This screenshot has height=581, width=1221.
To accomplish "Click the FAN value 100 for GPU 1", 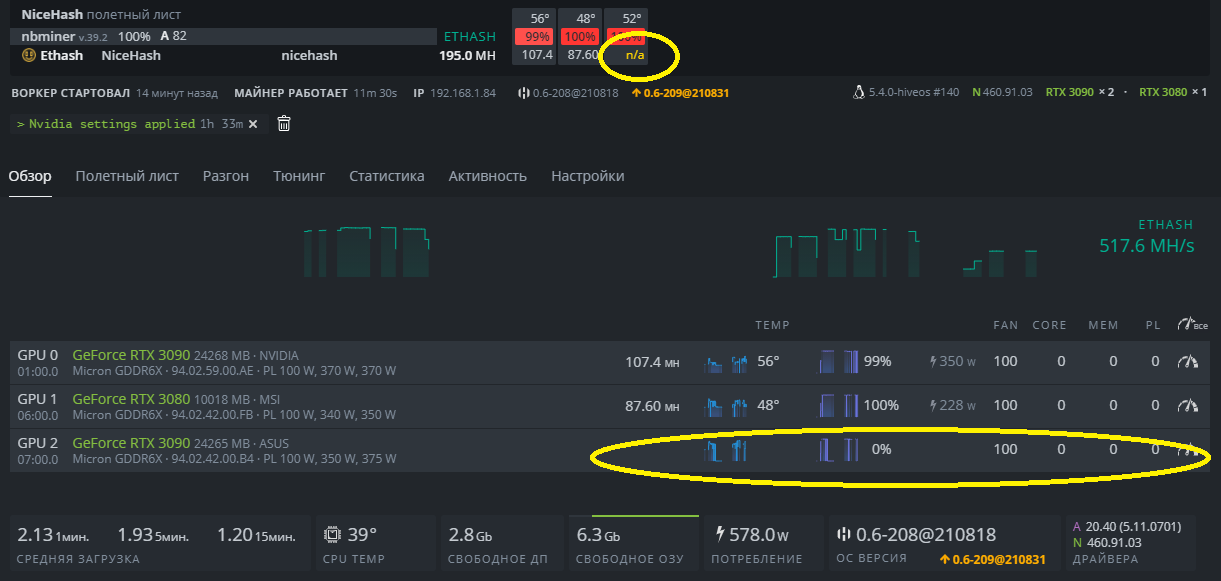I will 1005,405.
